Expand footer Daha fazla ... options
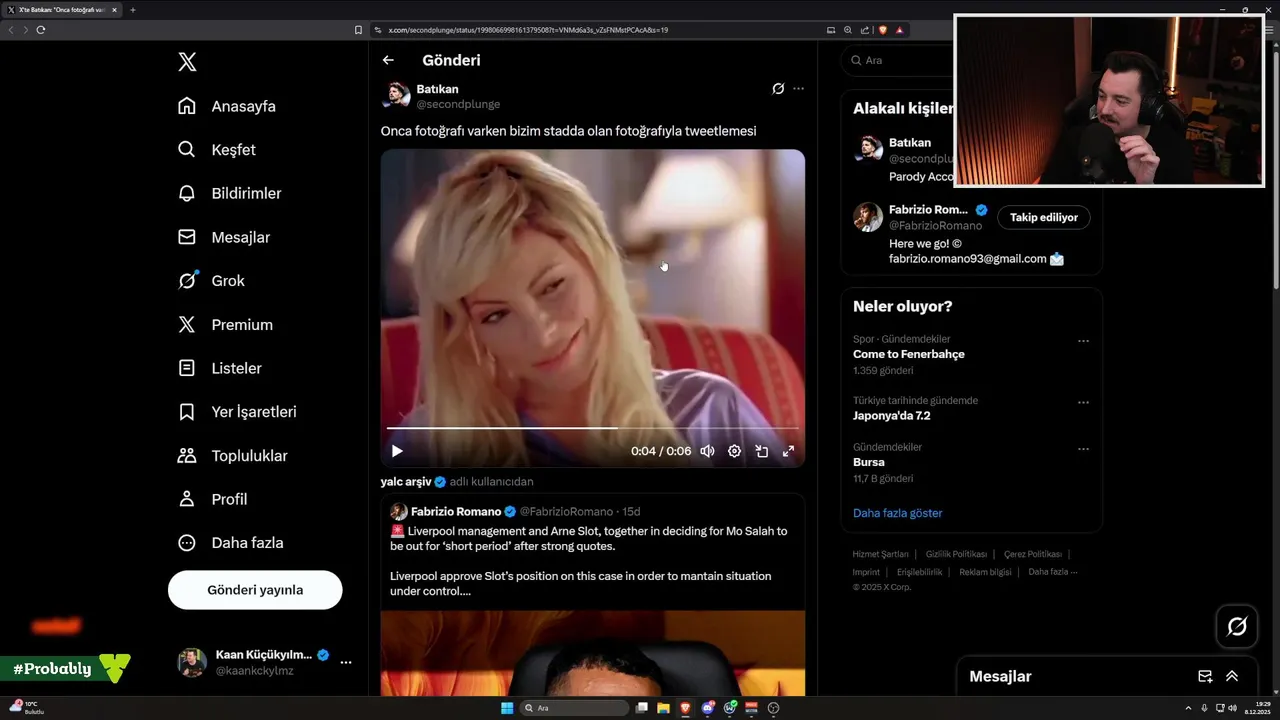 click(1053, 572)
